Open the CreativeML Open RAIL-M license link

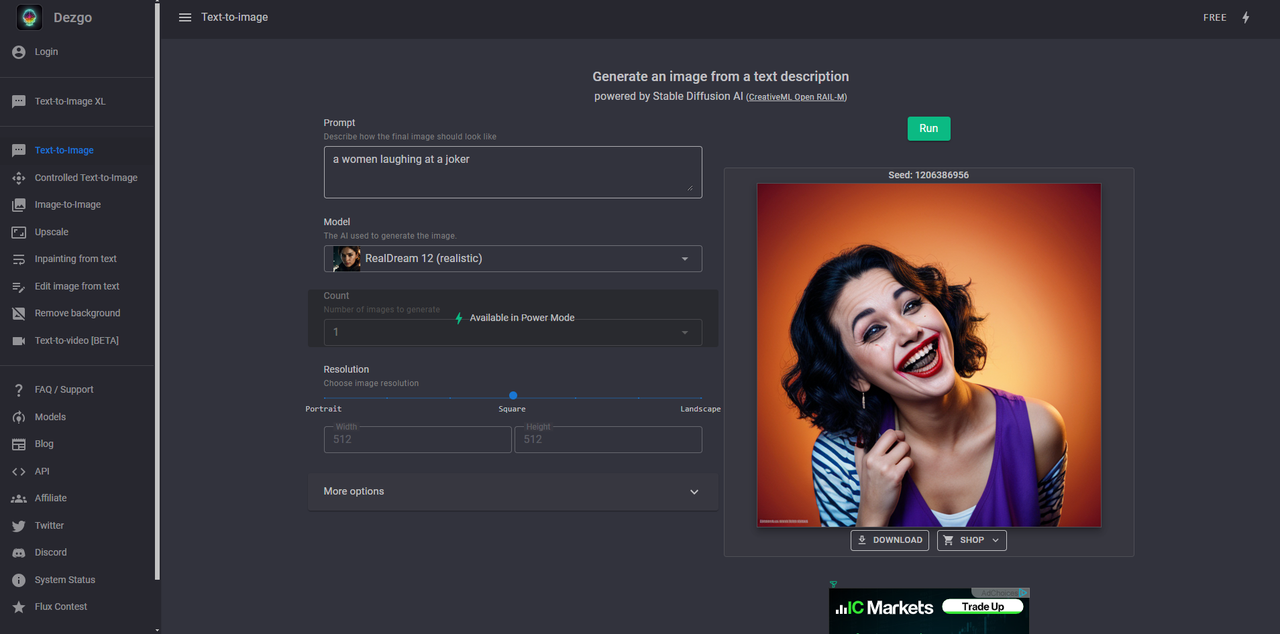796,98
